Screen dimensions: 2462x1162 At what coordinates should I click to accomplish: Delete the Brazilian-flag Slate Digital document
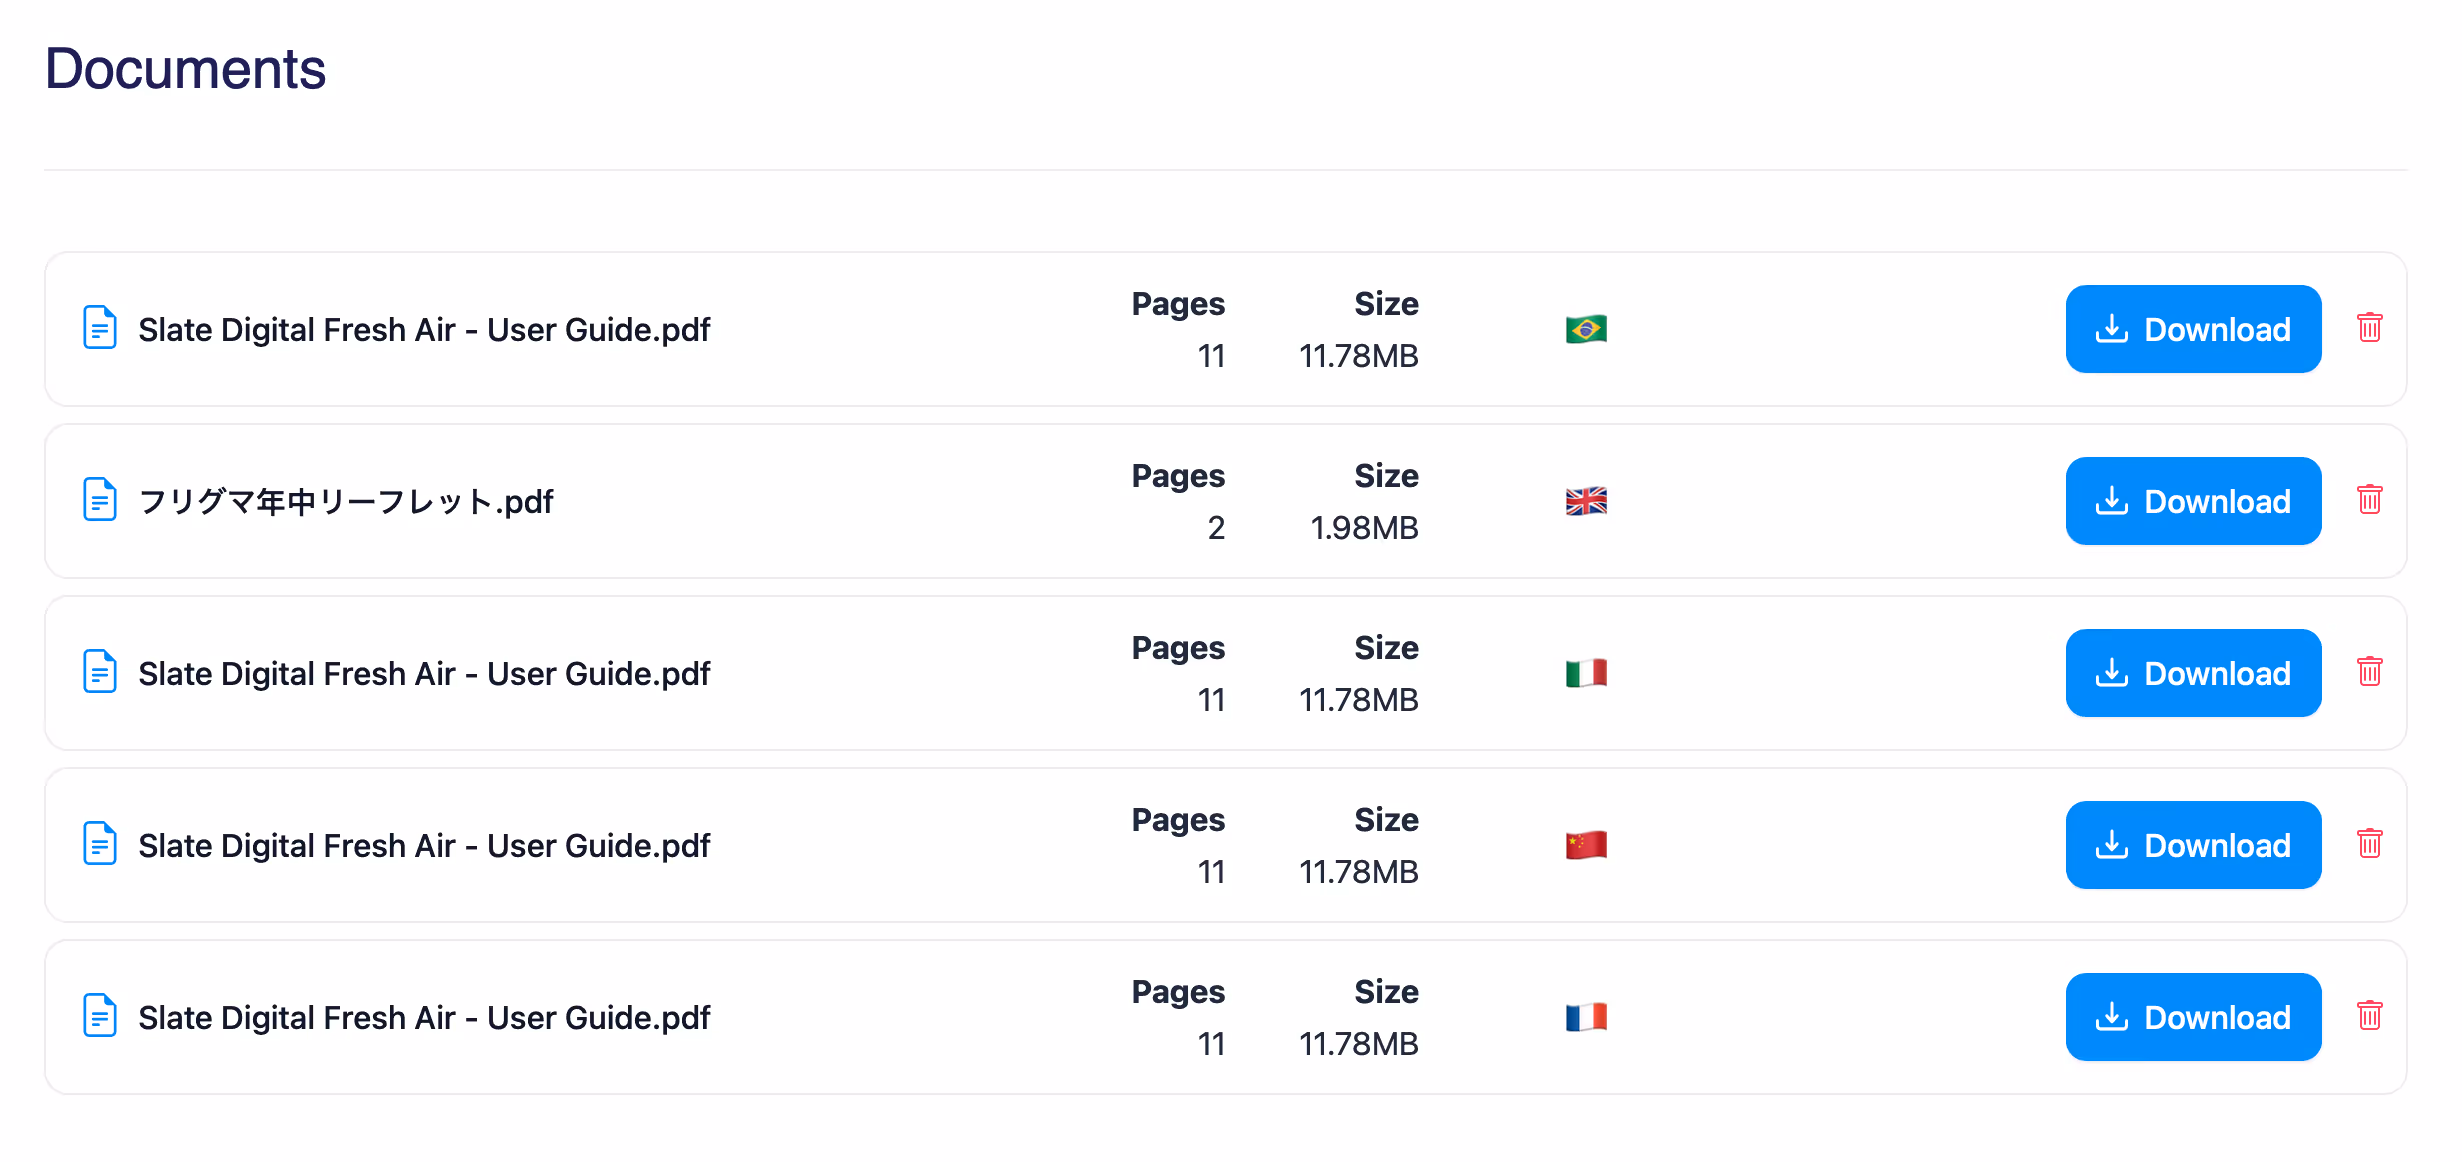tap(2369, 328)
